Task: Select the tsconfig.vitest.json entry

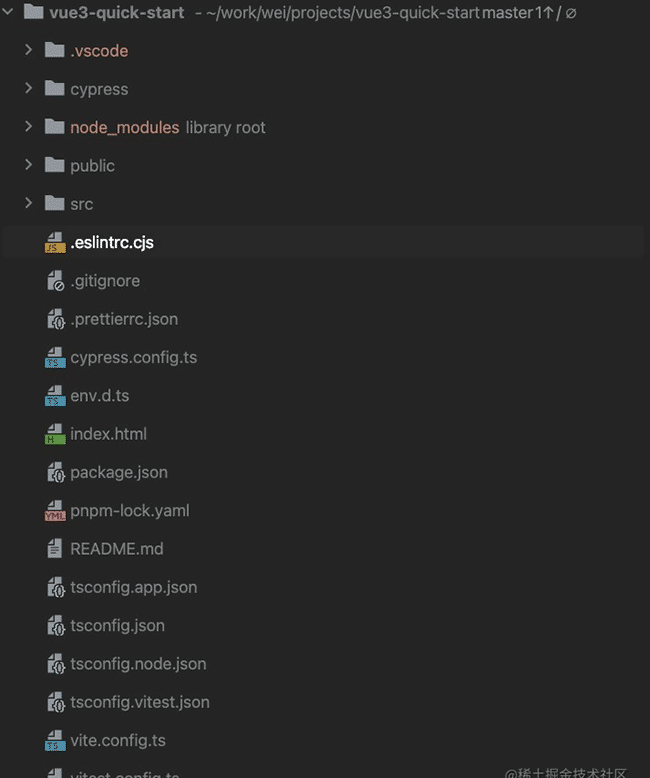Action: tap(140, 703)
